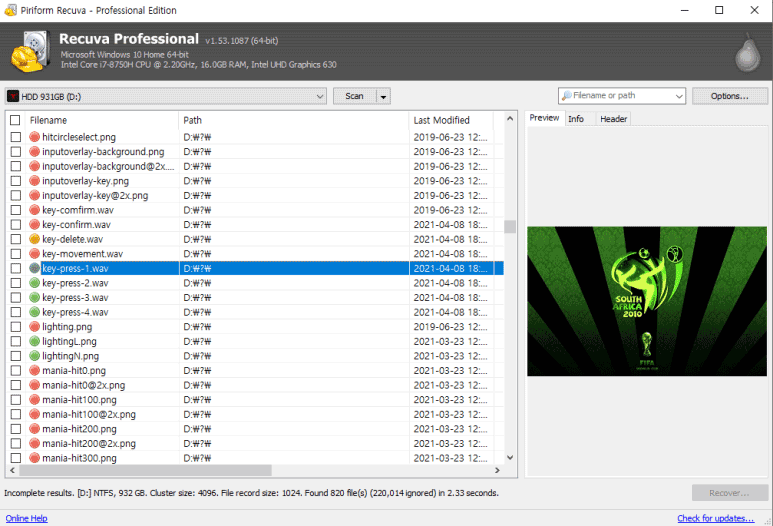Screen dimensions: 773x526
Task: Click the red status dot beside mania-hit300.png
Action: pos(35,458)
